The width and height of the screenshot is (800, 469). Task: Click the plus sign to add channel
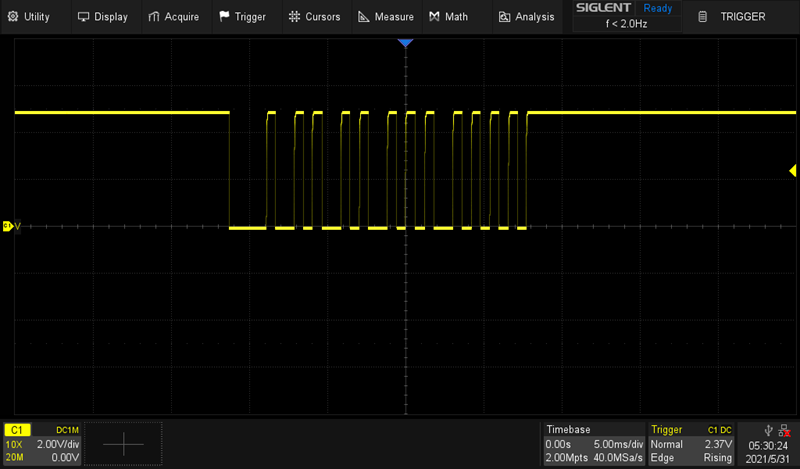pyautogui.click(x=124, y=443)
